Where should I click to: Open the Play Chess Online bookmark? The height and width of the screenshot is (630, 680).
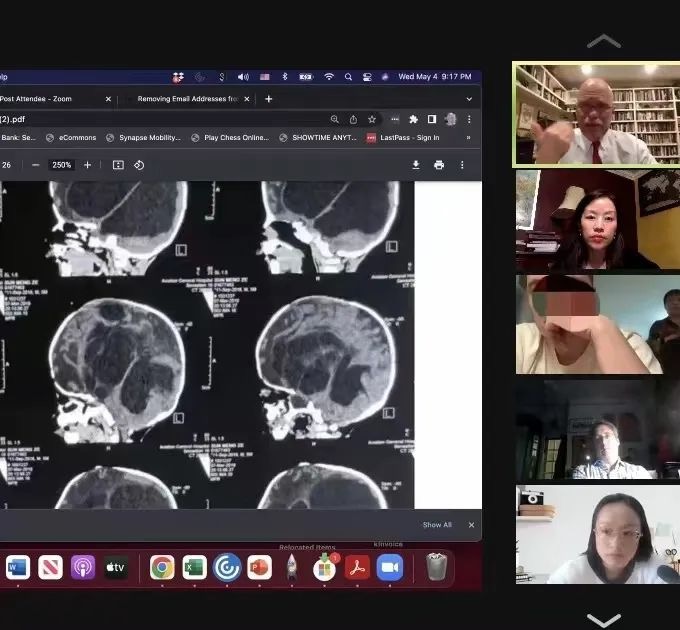230,138
